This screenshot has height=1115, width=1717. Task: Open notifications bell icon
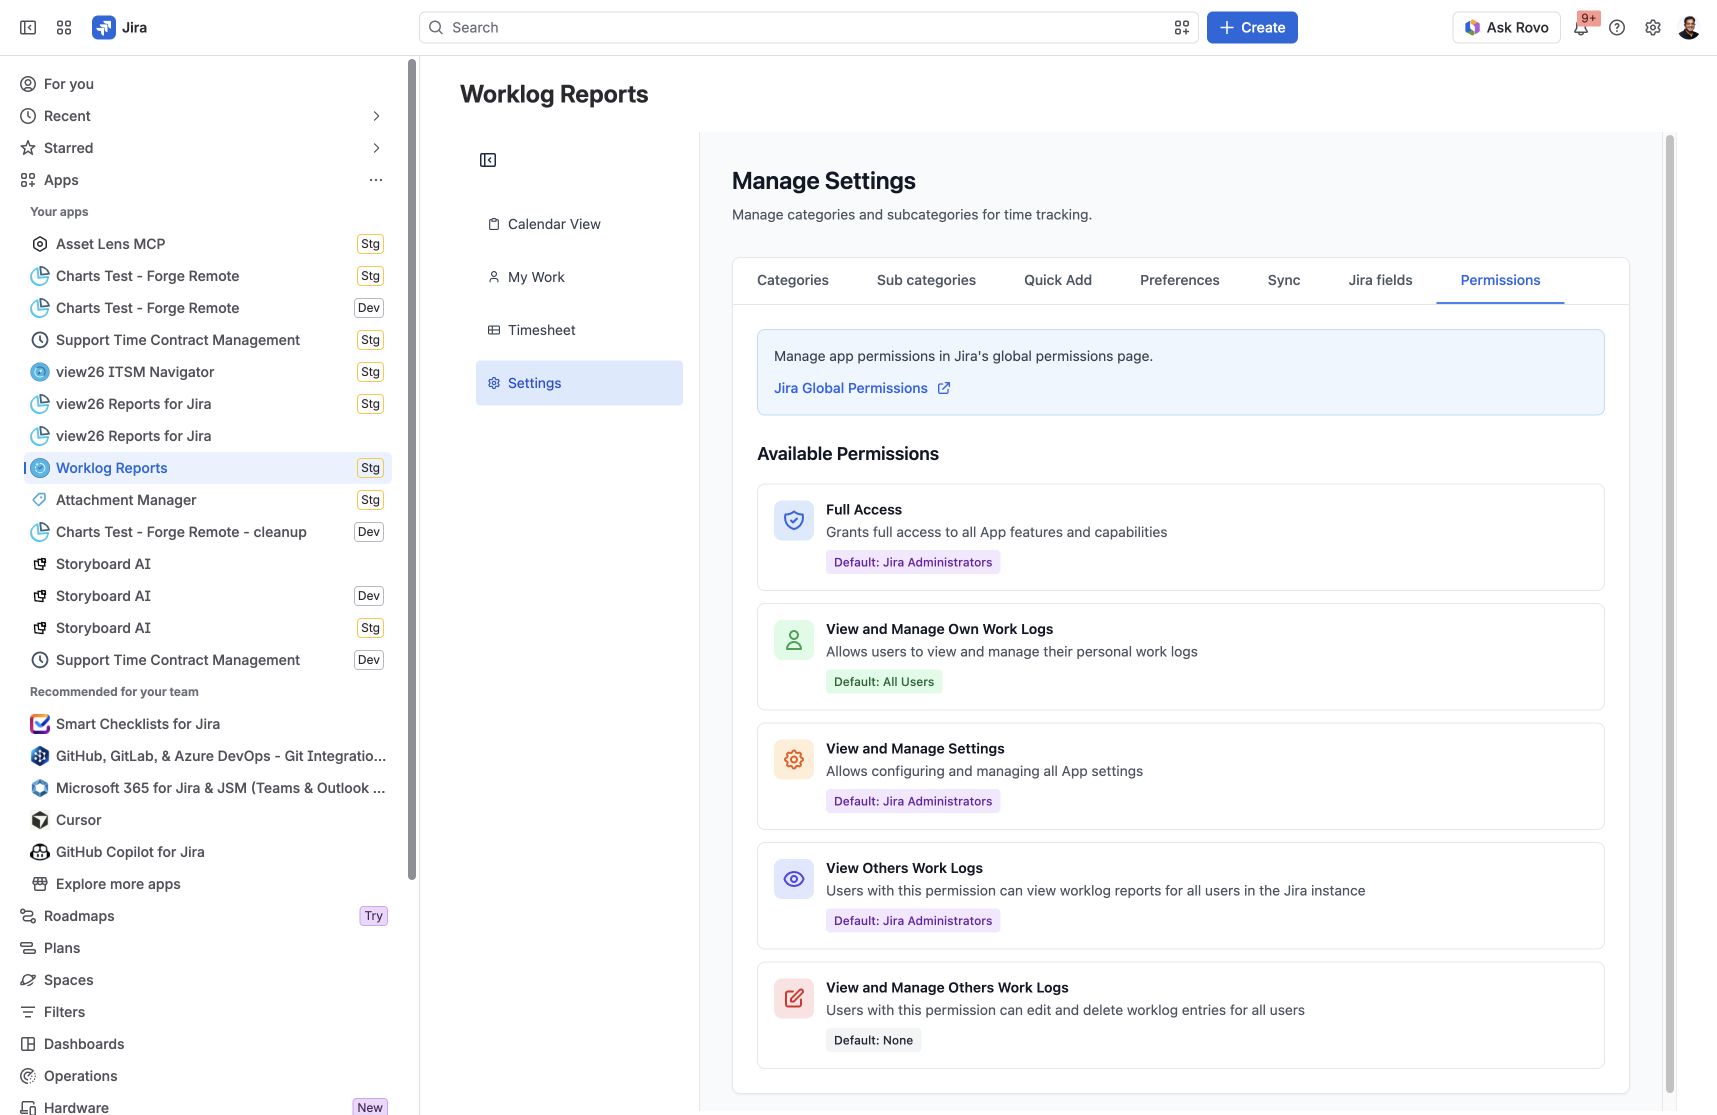[x=1581, y=28]
